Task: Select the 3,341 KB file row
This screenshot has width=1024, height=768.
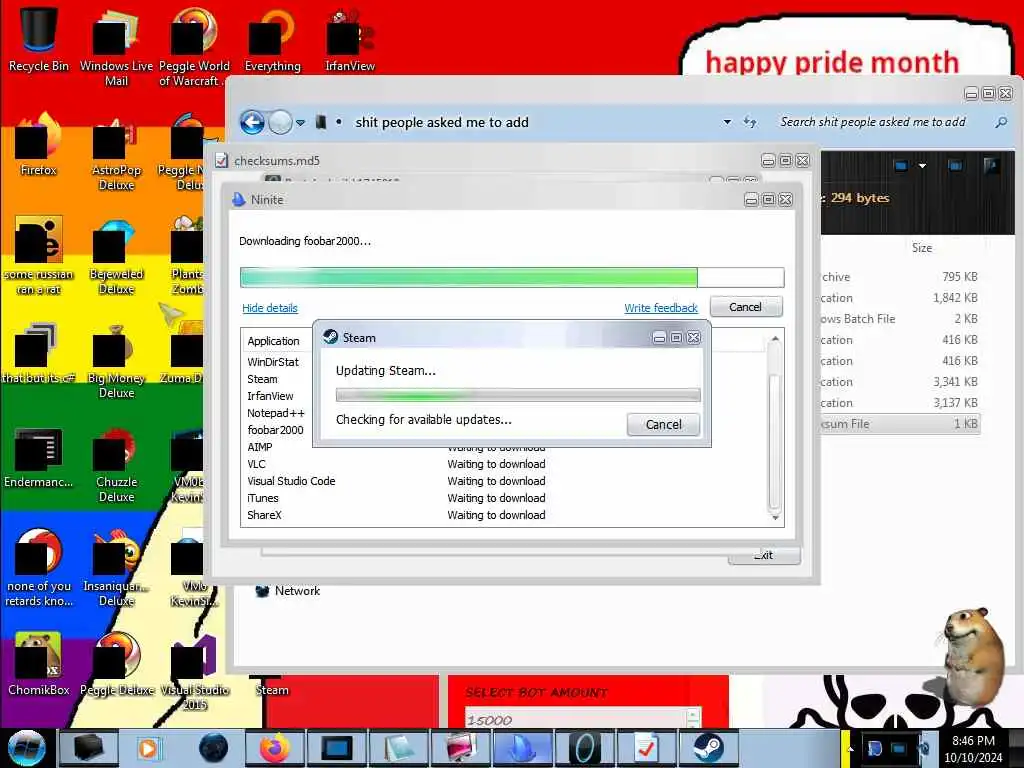Action: 900,381
